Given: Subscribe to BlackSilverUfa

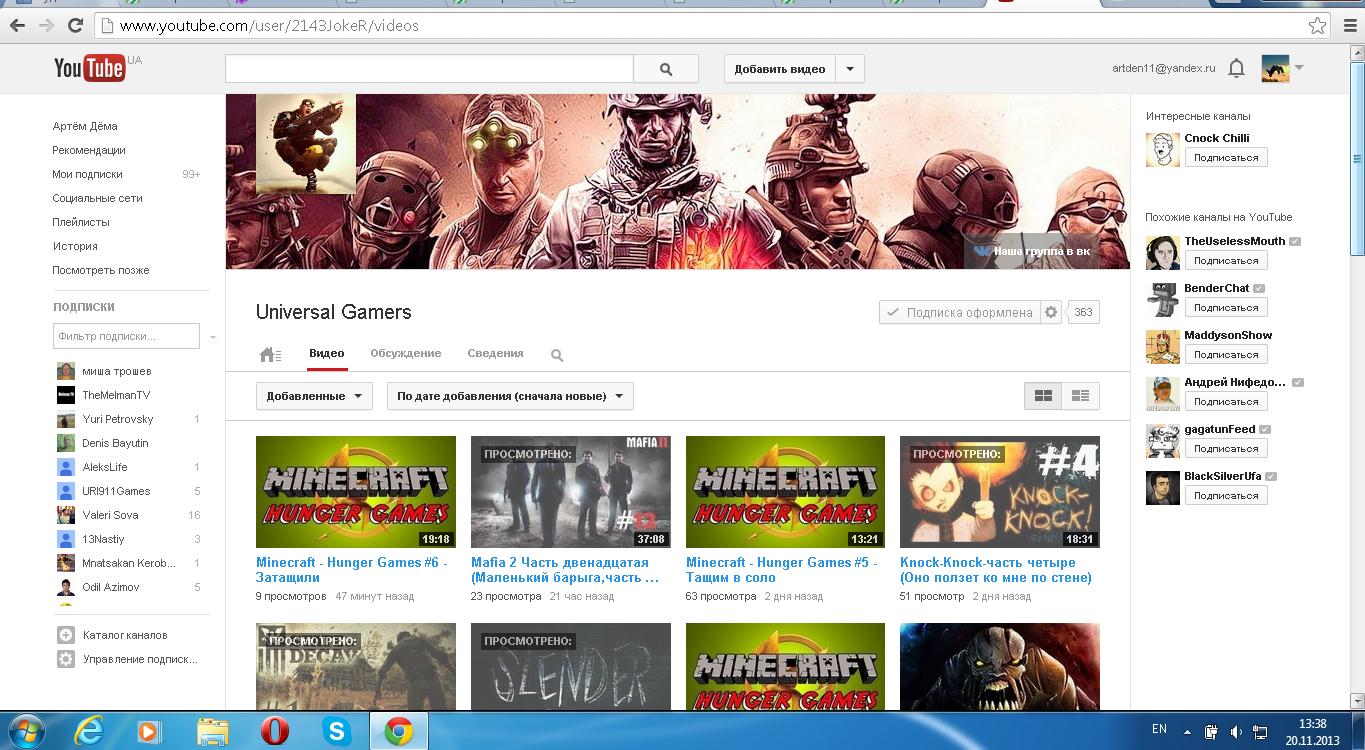Looking at the screenshot, I should [1226, 495].
